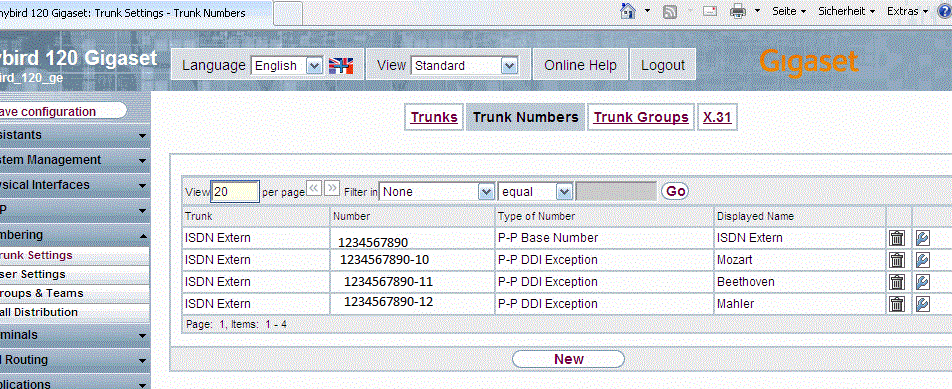Click the Displayed Name column header

click(800, 216)
